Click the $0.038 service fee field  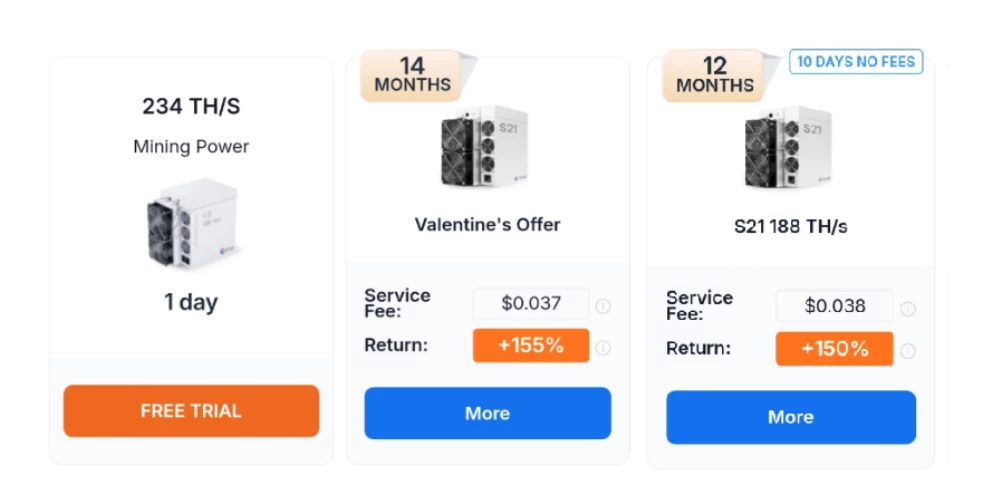[834, 306]
